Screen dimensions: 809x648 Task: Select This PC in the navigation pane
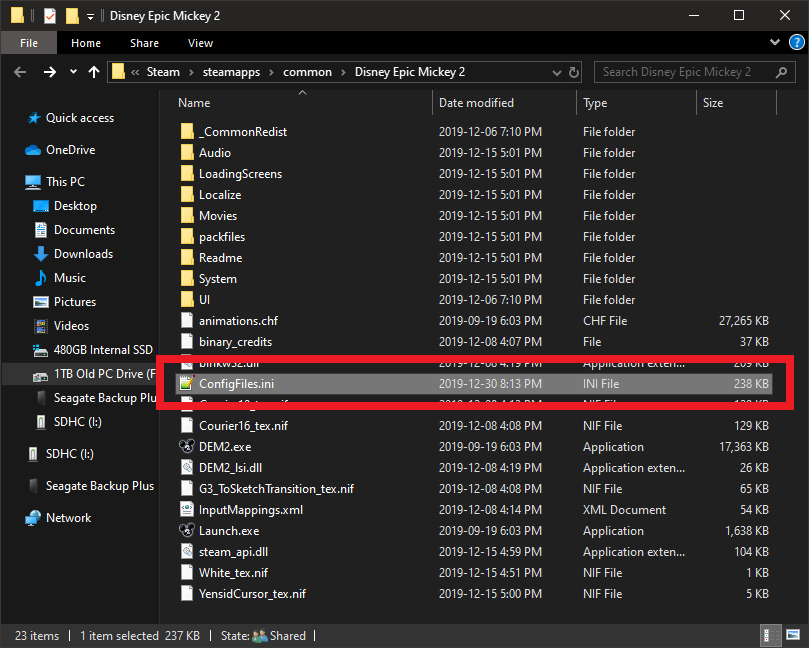[65, 182]
